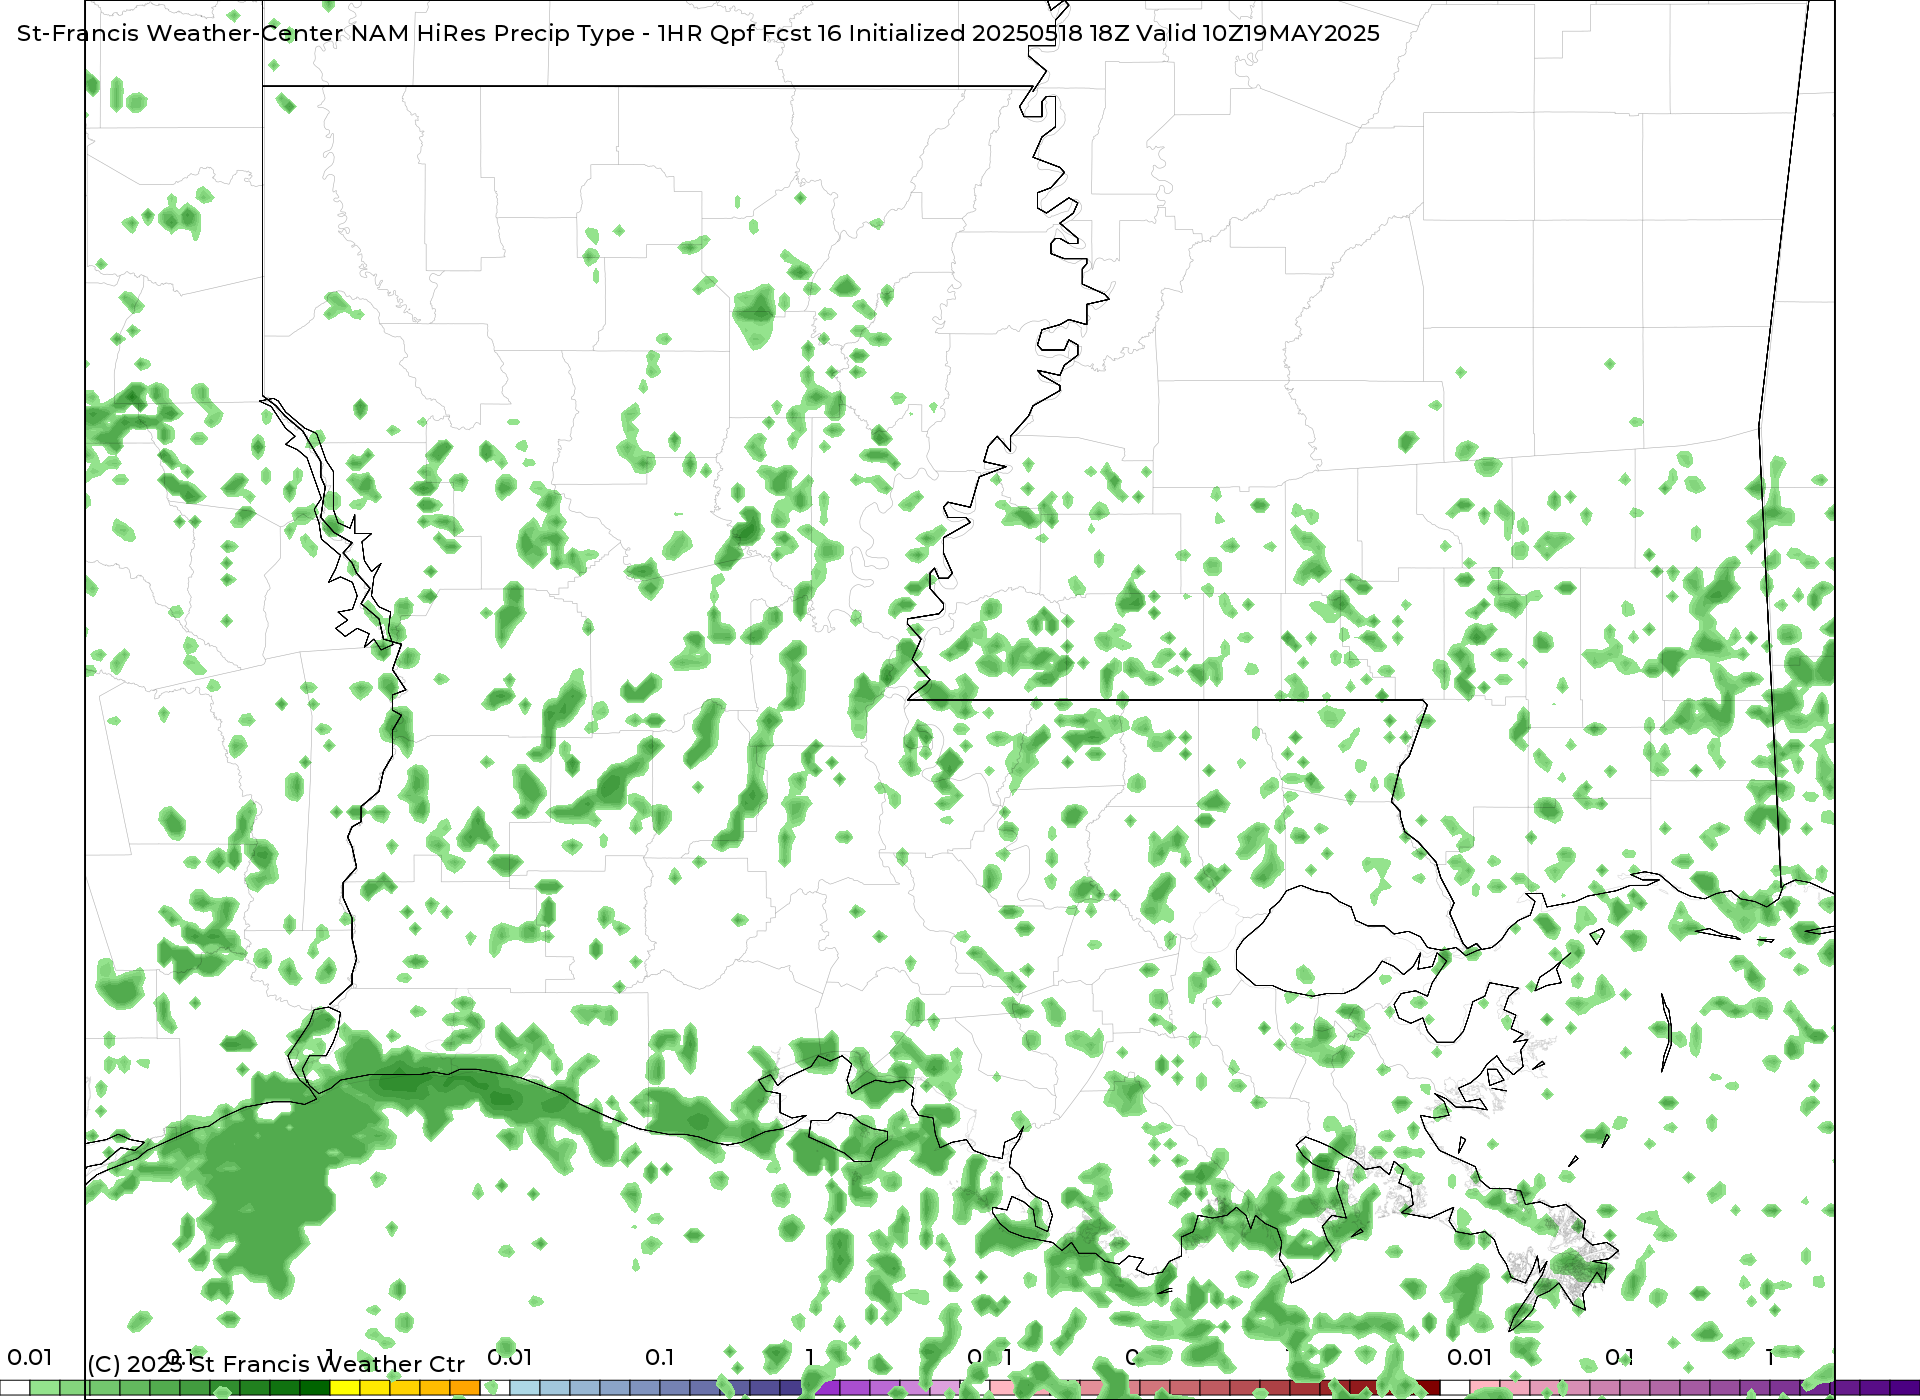
Task: Select the orange swatch ending the yellow scale
Action: coord(465,1388)
